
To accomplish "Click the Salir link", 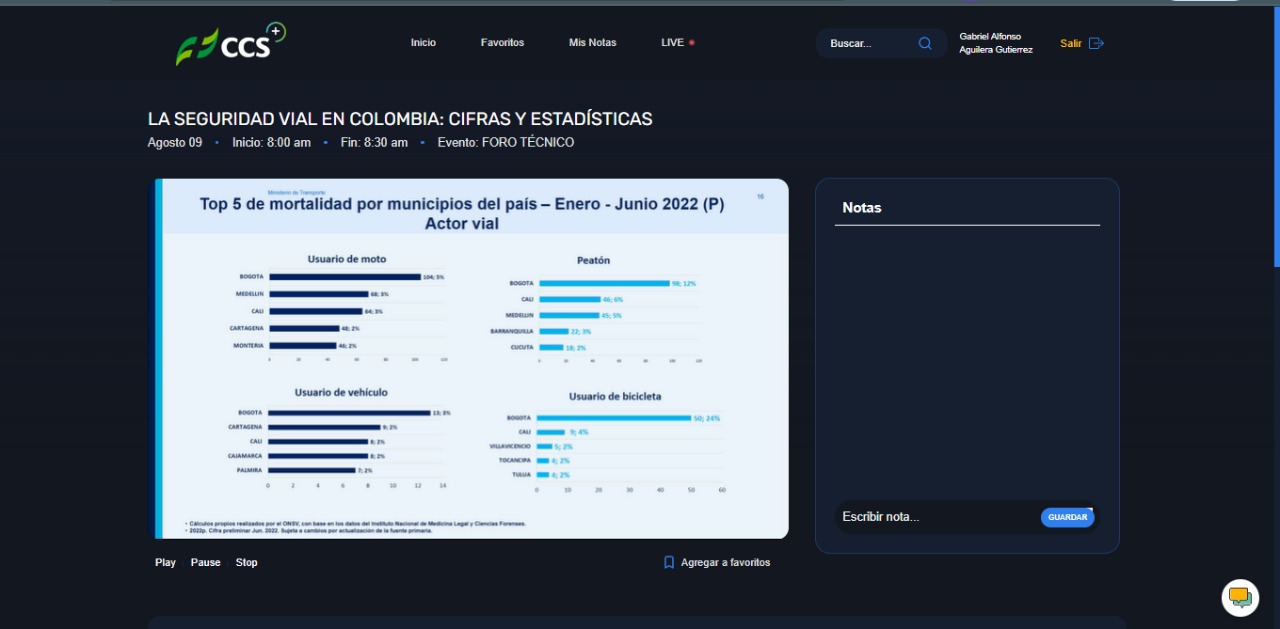I will coord(1071,43).
